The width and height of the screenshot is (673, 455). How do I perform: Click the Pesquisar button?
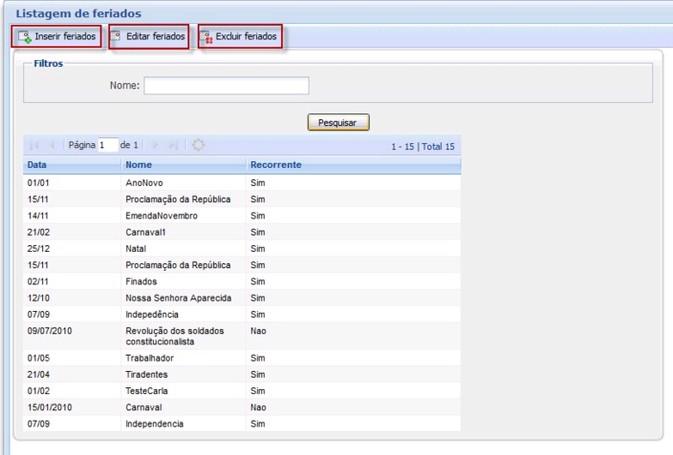[338, 122]
